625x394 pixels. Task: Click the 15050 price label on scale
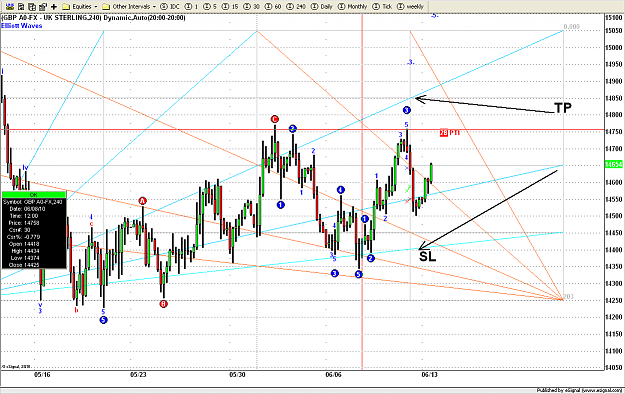tap(614, 30)
